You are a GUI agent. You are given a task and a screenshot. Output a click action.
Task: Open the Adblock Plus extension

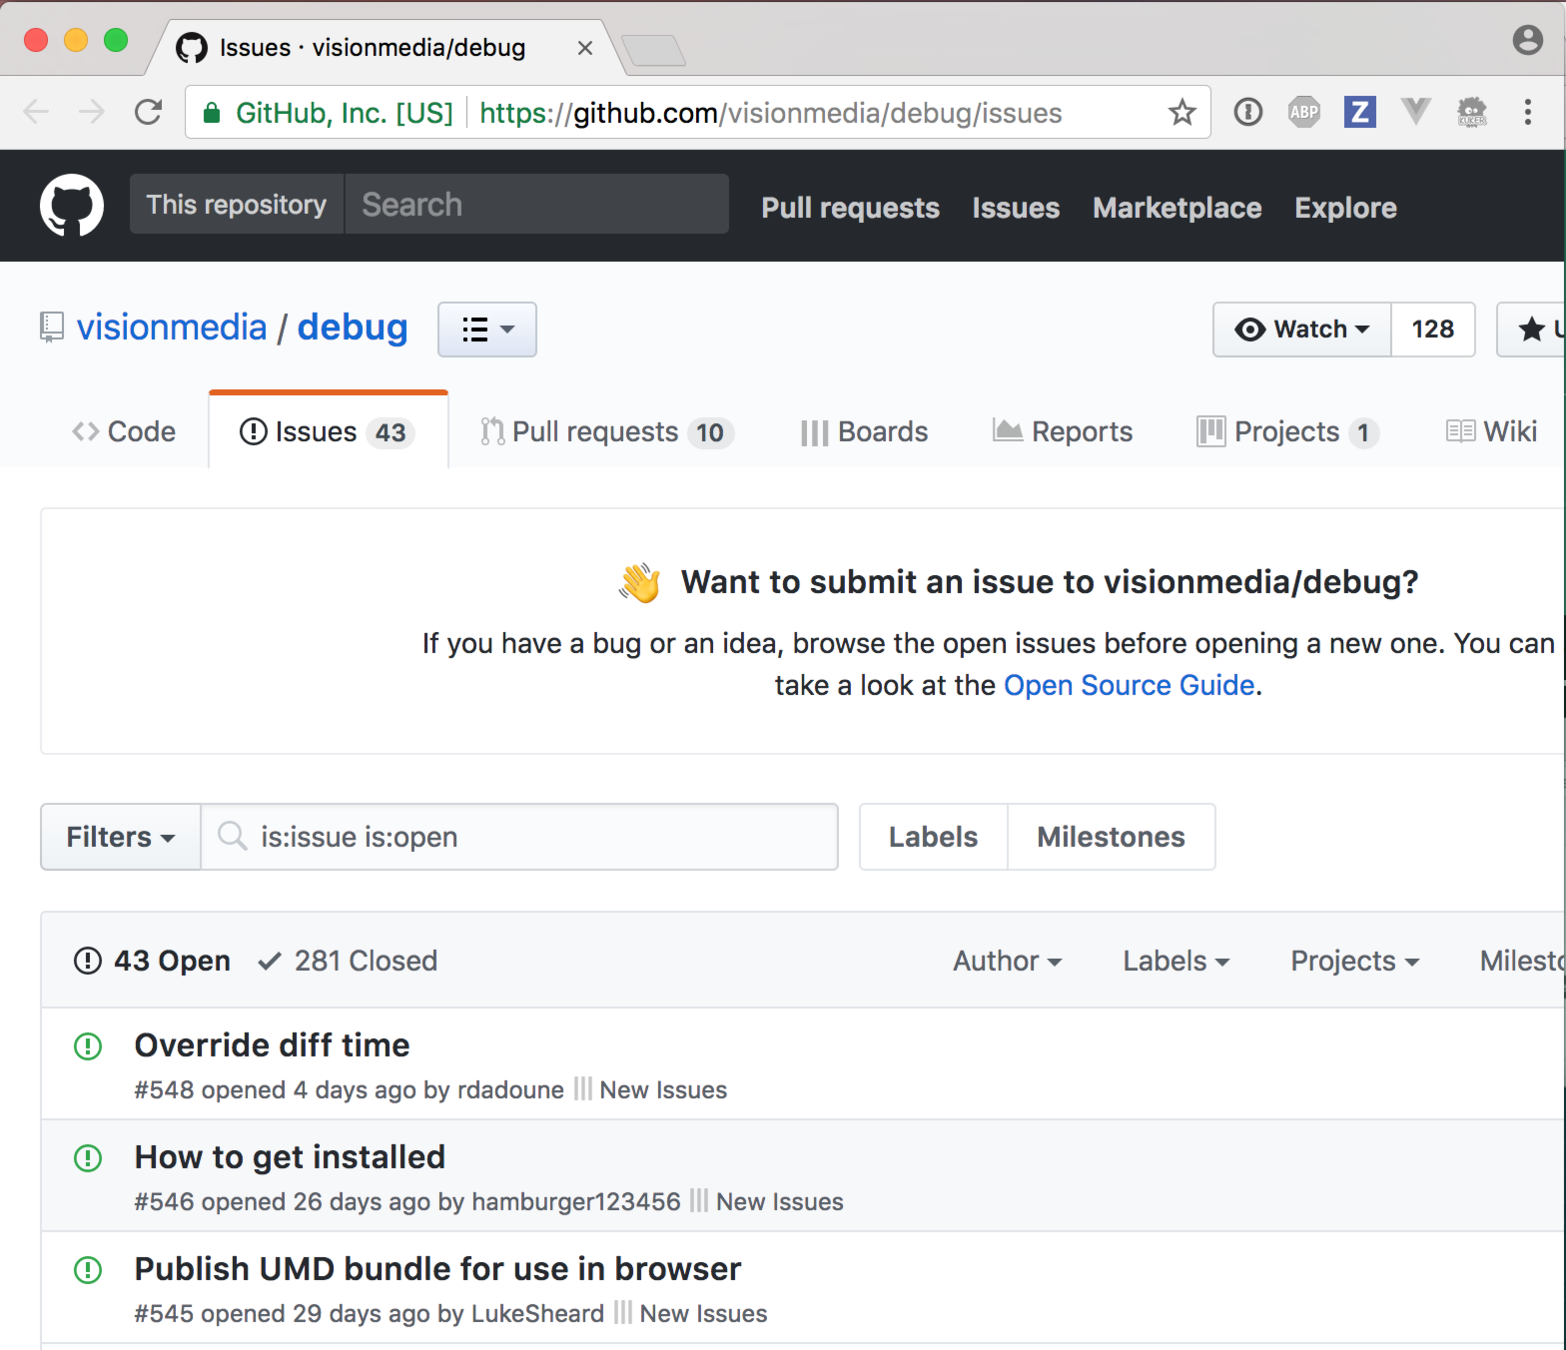click(1303, 112)
